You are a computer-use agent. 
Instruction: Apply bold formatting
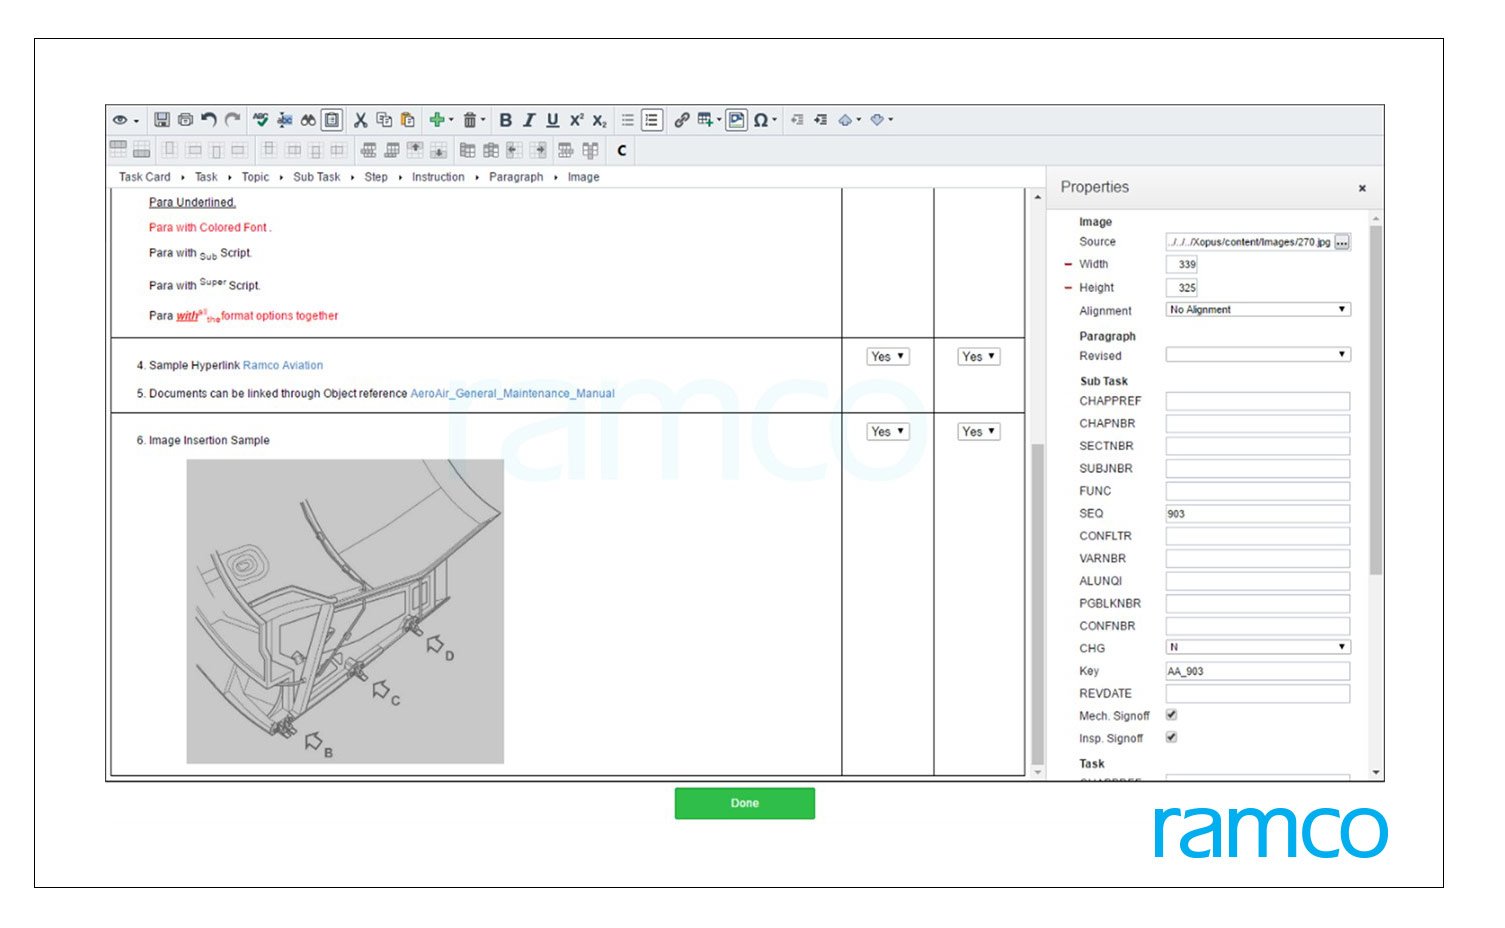click(x=505, y=120)
